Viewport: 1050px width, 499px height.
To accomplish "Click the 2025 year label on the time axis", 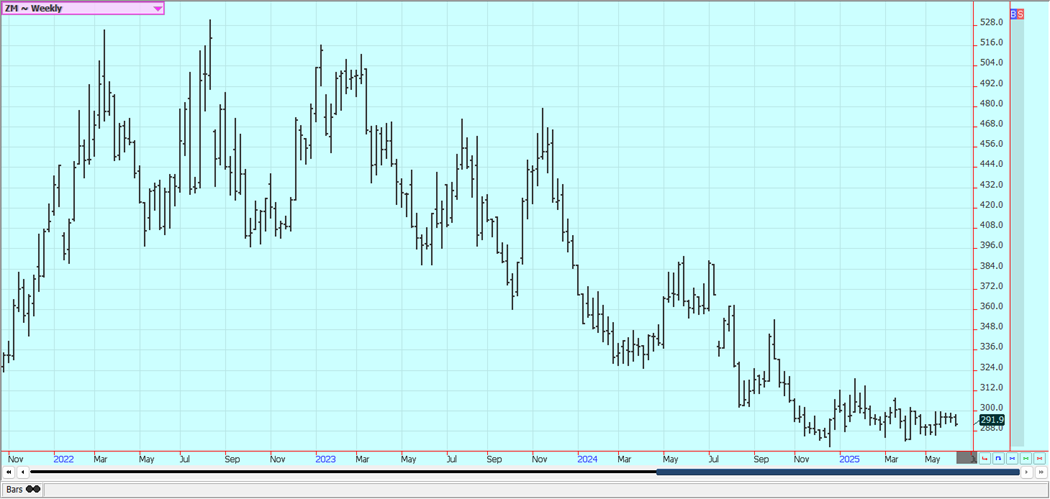I will [849, 459].
